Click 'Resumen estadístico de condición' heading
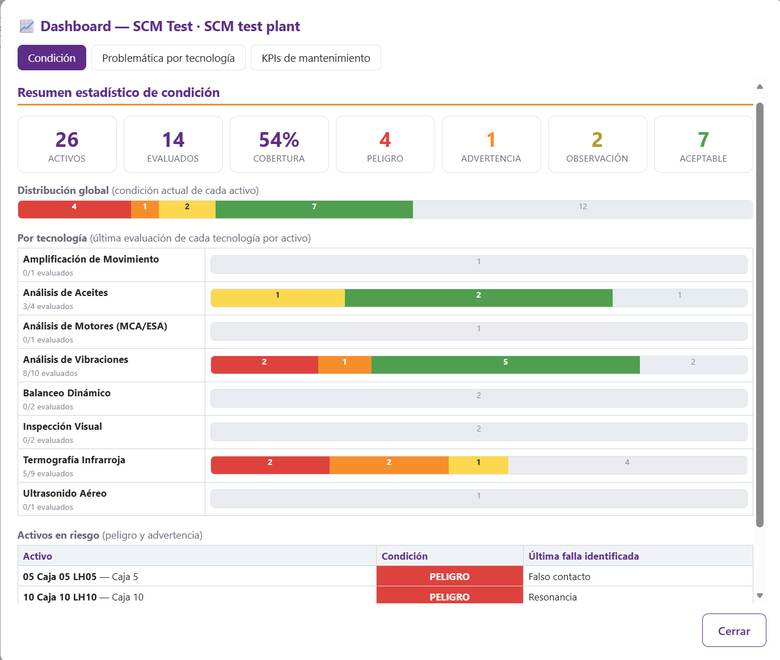This screenshot has width=780, height=660. (x=118, y=93)
